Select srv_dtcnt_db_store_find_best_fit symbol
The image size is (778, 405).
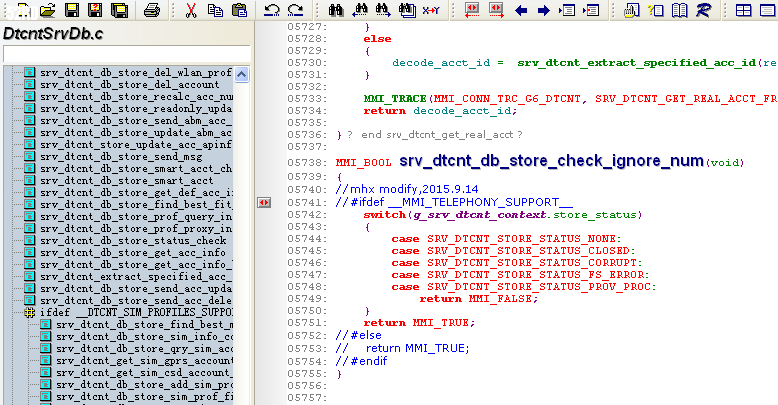pos(136,204)
